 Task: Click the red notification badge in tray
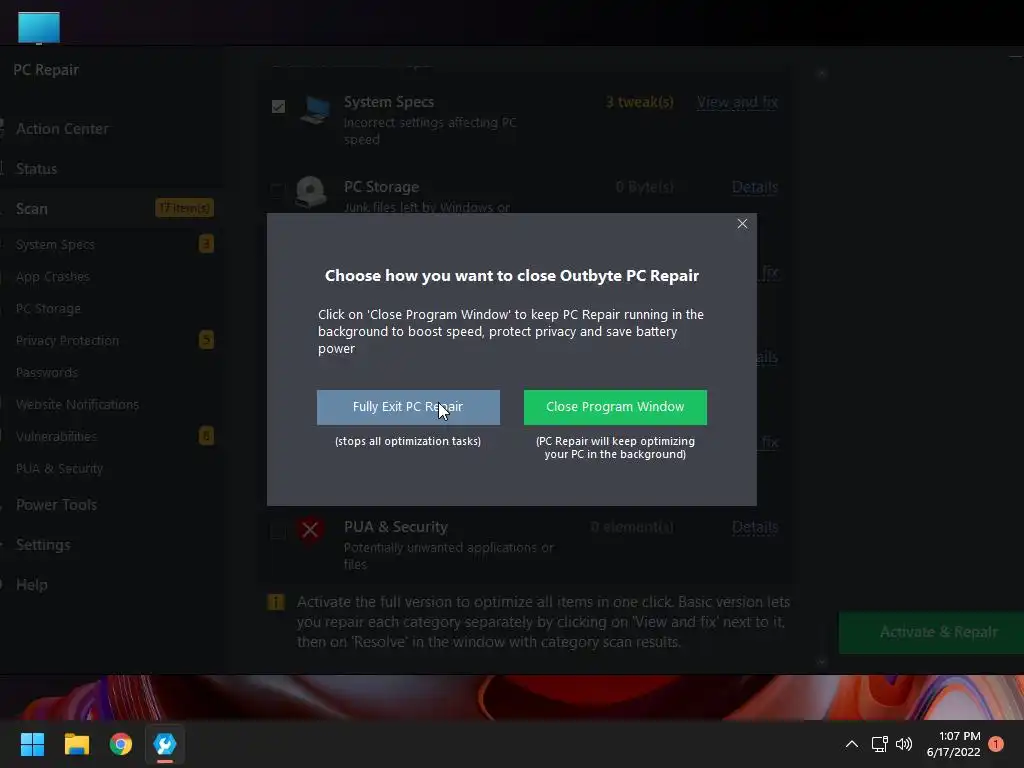(996, 744)
